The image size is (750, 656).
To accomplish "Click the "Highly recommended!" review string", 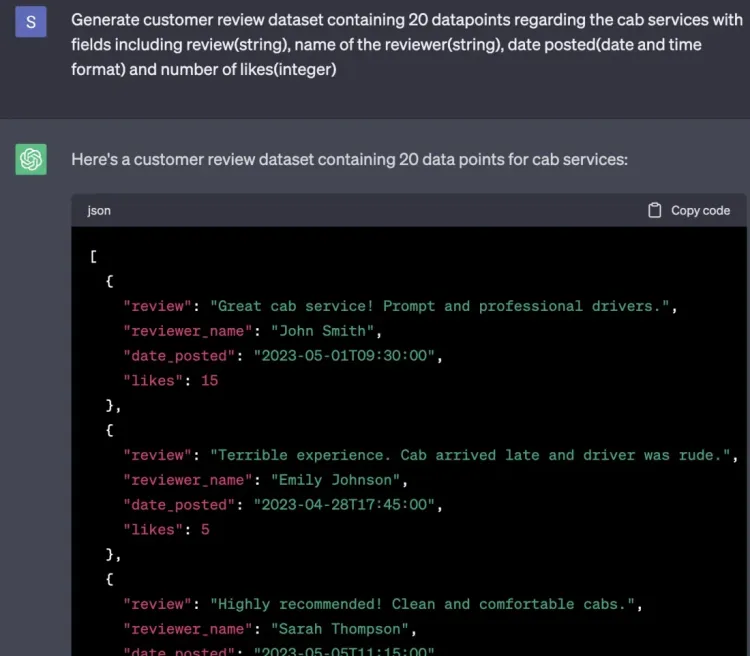I will (x=424, y=604).
